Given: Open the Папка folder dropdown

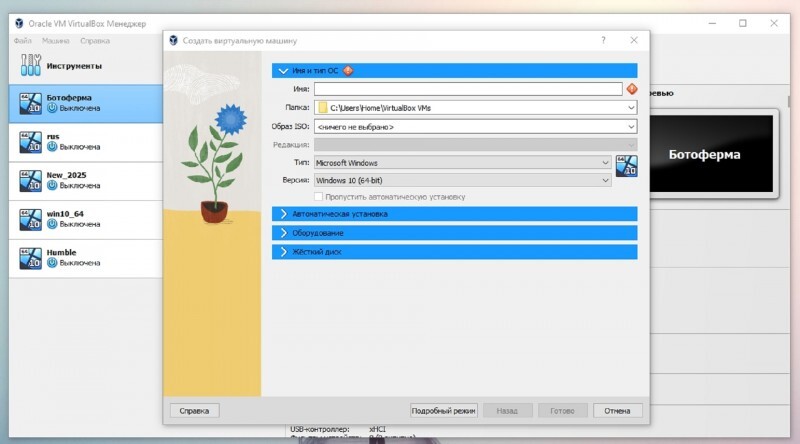Looking at the screenshot, I should (x=631, y=108).
